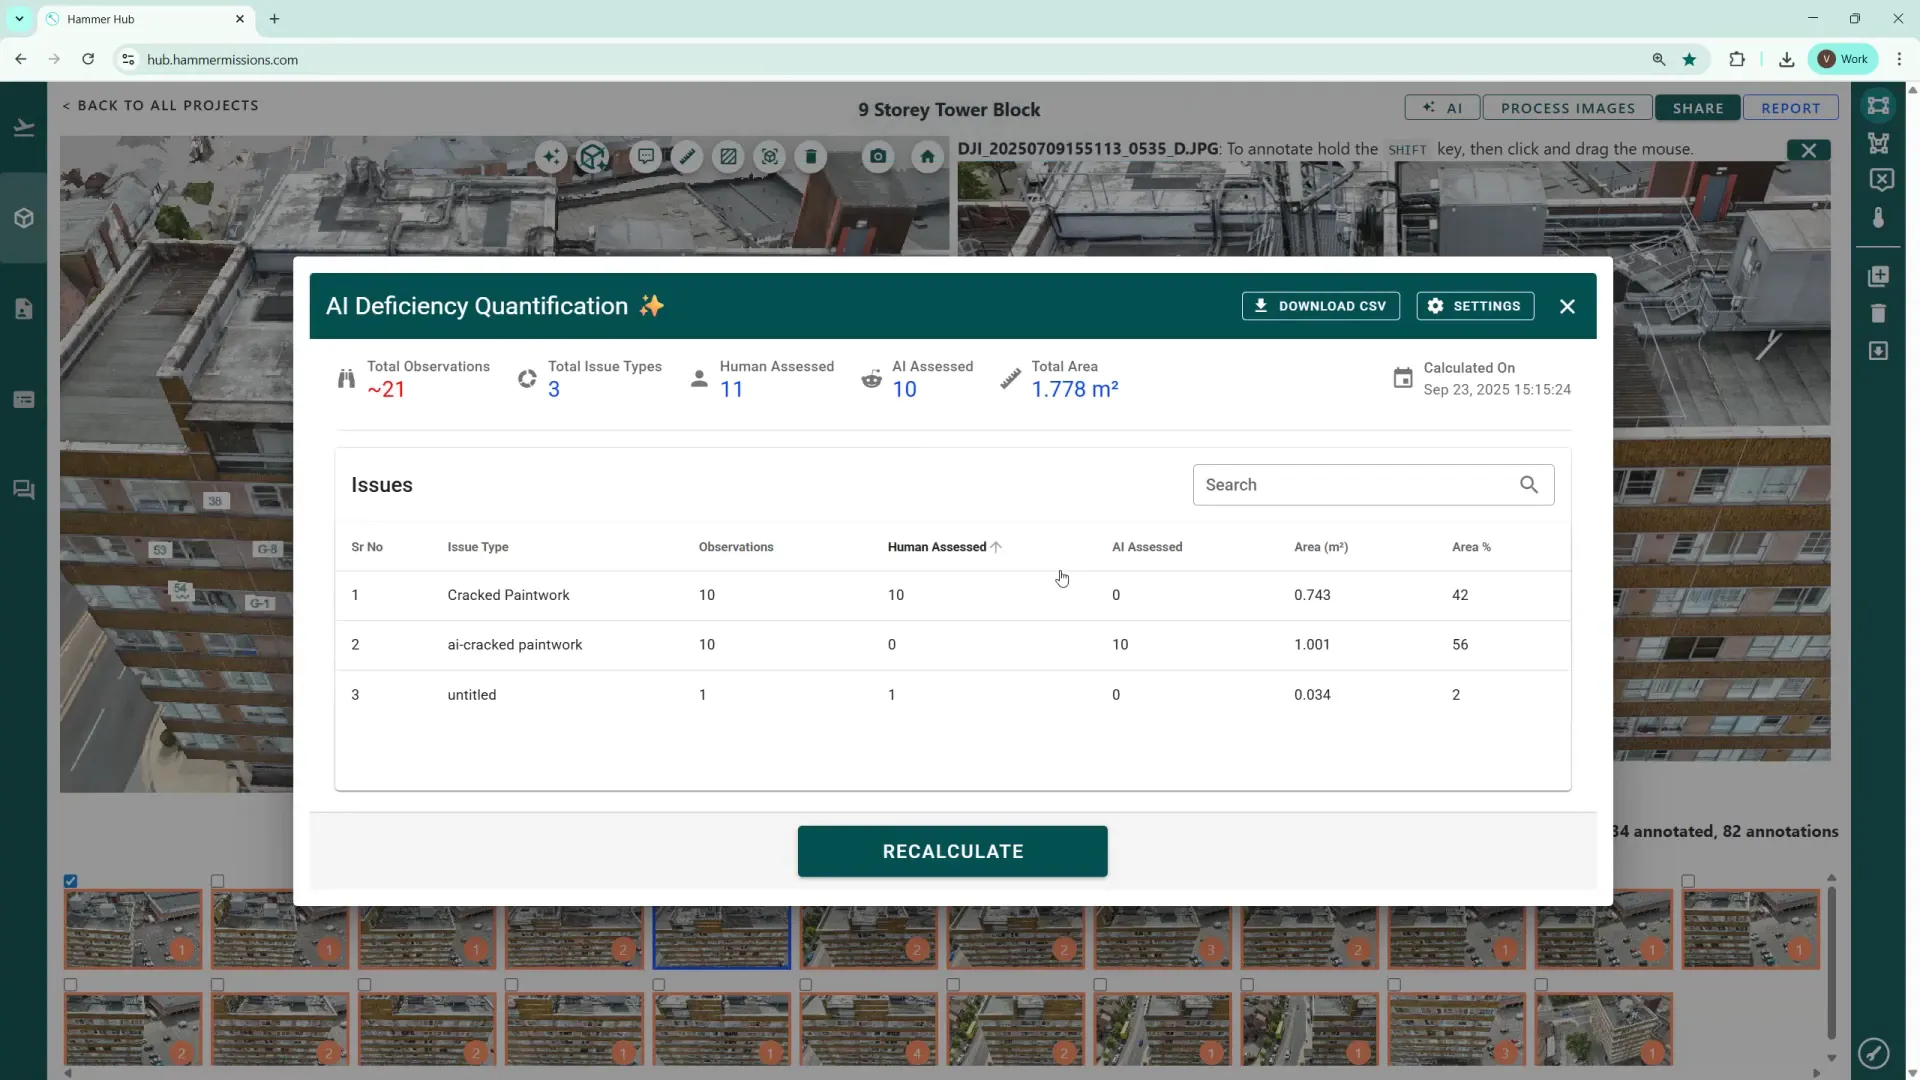The width and height of the screenshot is (1920, 1080).
Task: Select the ruler measurement tool
Action: click(687, 157)
